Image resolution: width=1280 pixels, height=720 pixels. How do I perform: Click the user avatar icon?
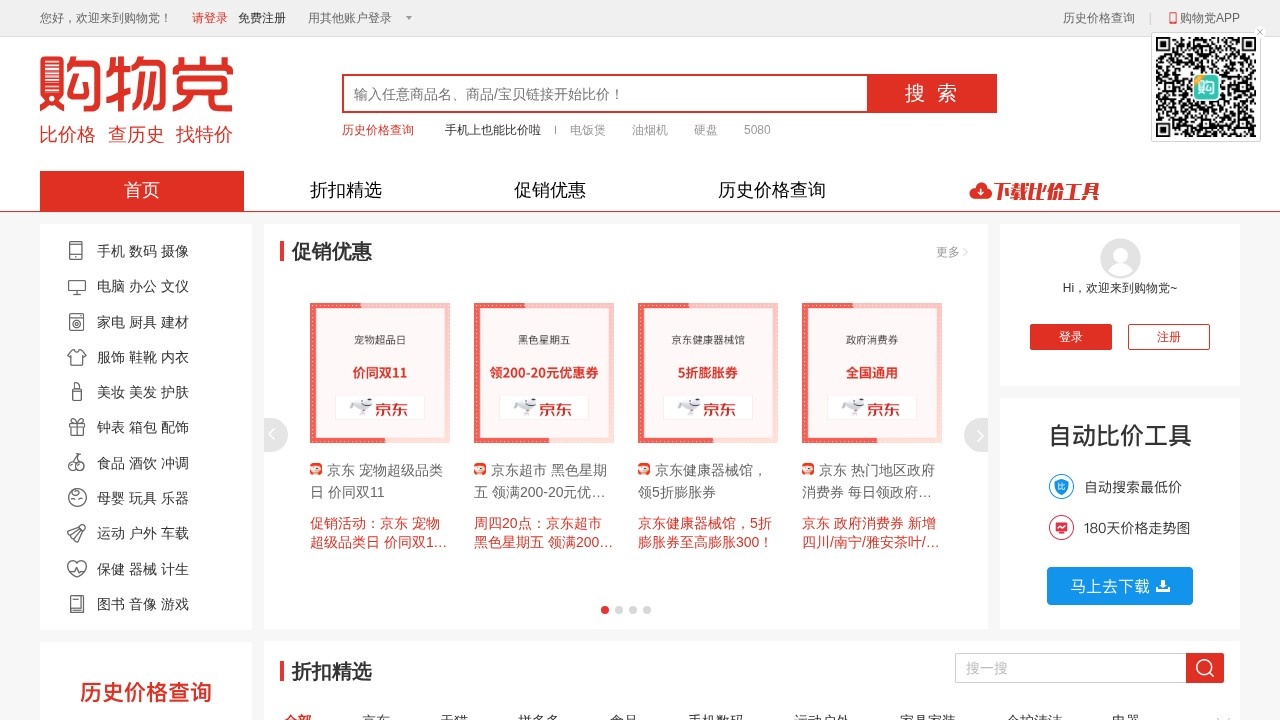coord(1120,259)
